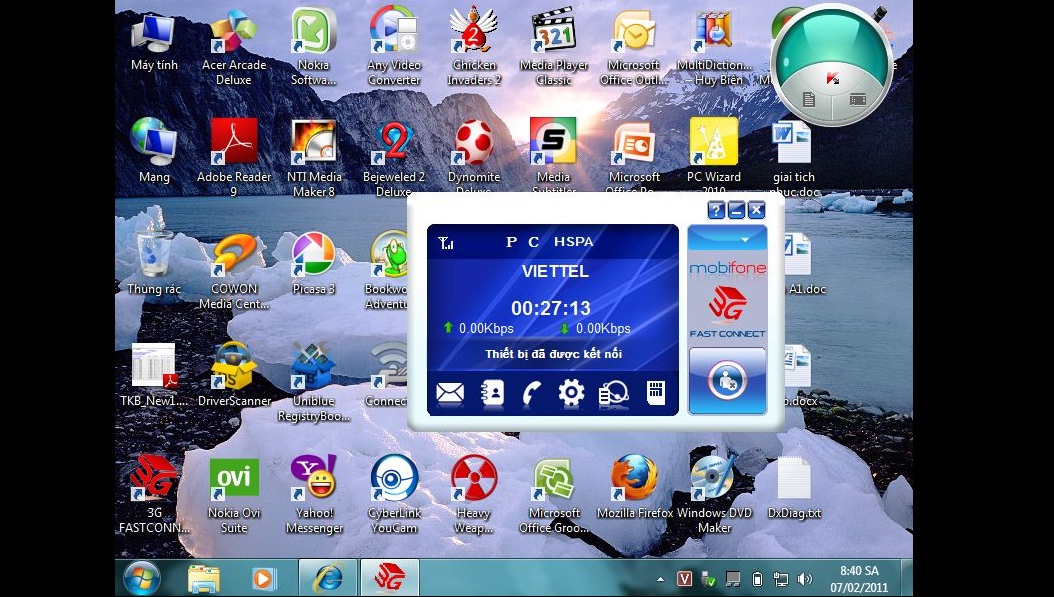
Task: Open the usage statistics log icon
Action: (611, 393)
